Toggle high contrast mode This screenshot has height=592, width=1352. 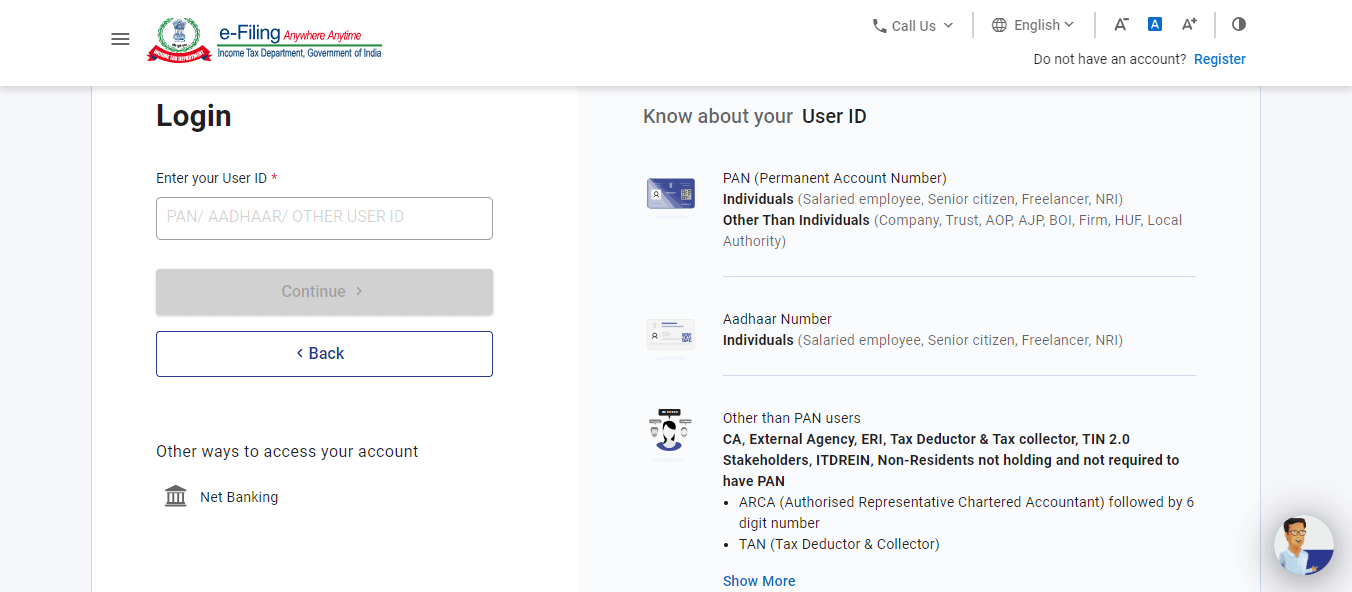tap(1239, 25)
